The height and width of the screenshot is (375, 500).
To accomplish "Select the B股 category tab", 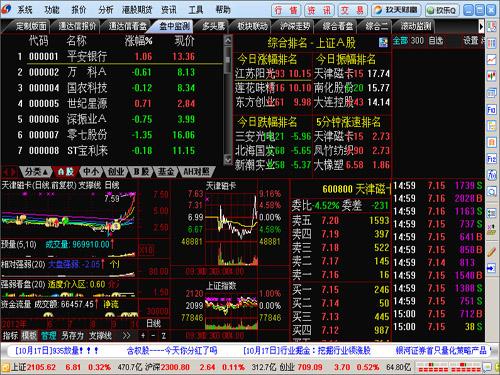I will pyautogui.click(x=141, y=172).
